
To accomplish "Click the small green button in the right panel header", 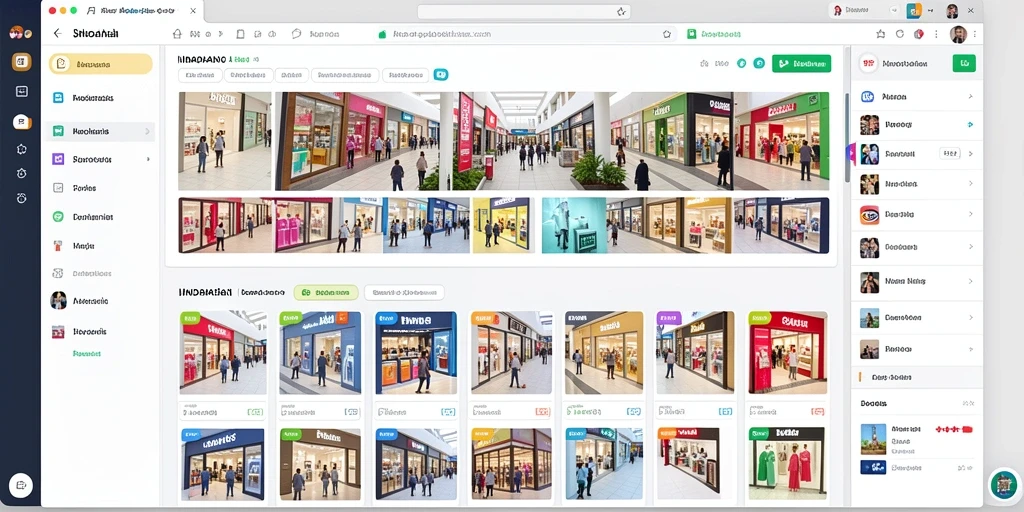I will pos(964,63).
